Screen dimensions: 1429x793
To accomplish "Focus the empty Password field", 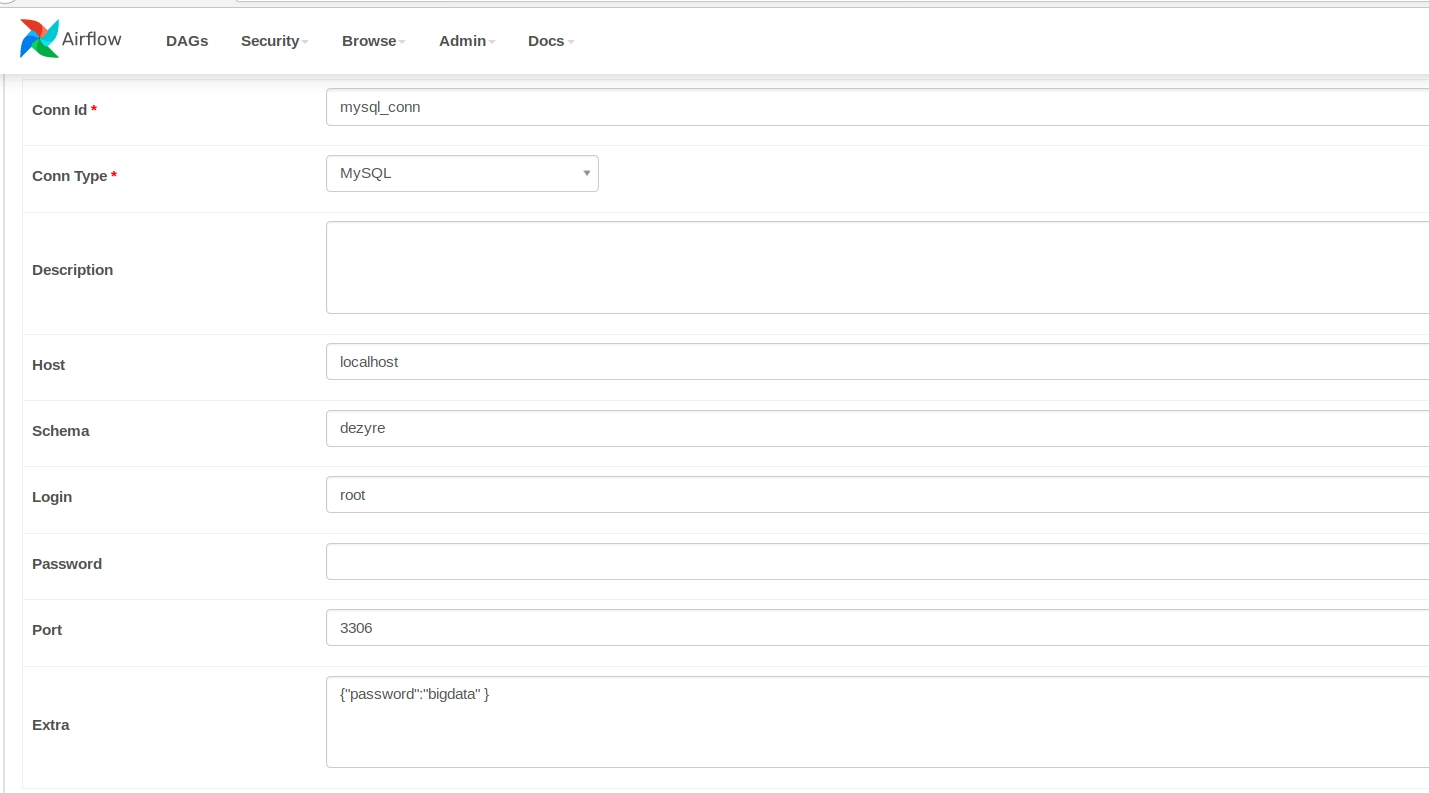I will point(876,562).
